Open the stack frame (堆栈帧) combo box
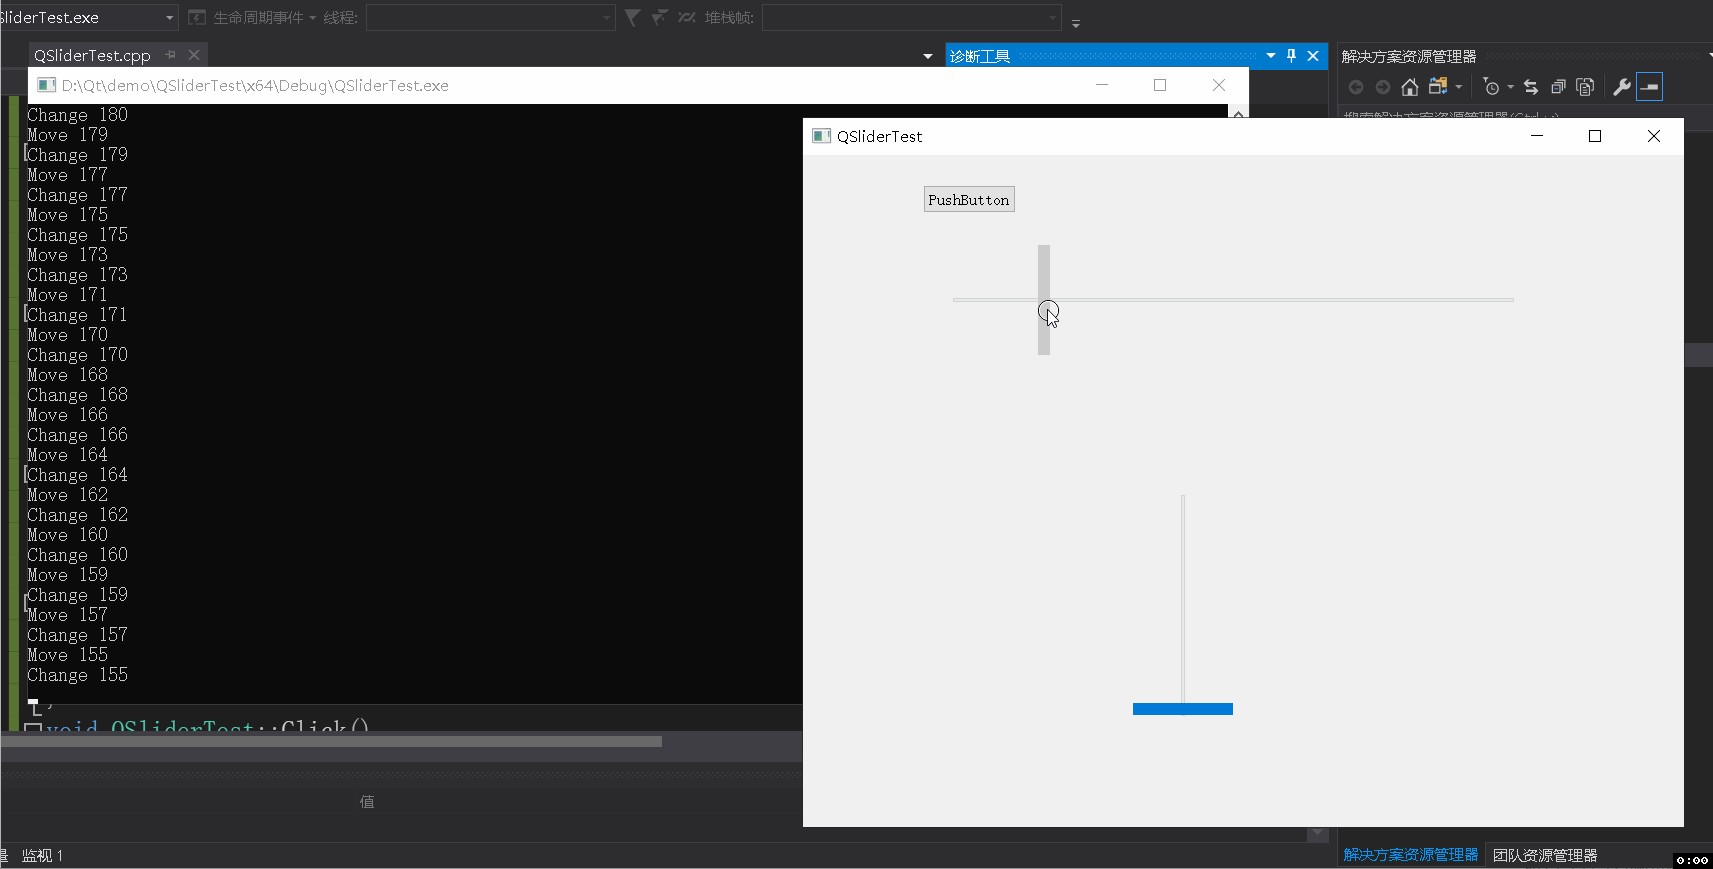This screenshot has width=1713, height=869. (911, 17)
